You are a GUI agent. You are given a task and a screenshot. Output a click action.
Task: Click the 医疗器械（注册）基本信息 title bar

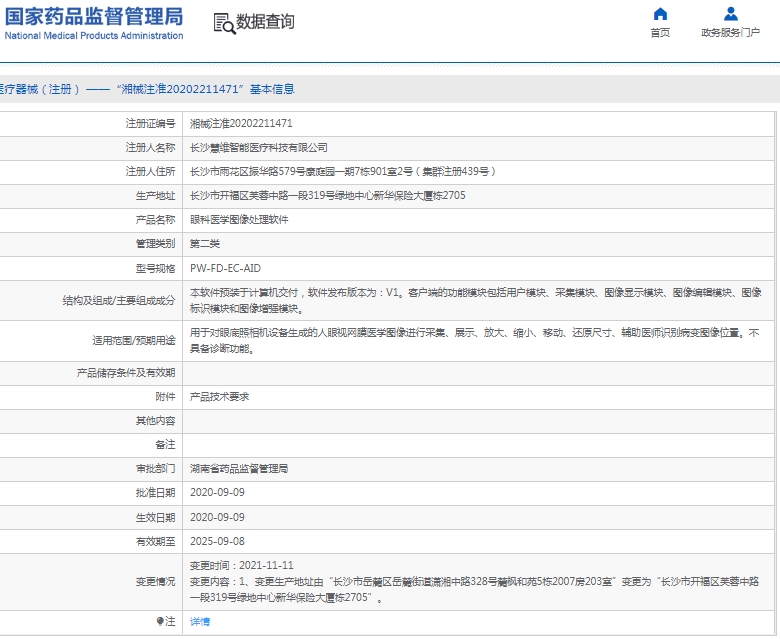(390, 89)
